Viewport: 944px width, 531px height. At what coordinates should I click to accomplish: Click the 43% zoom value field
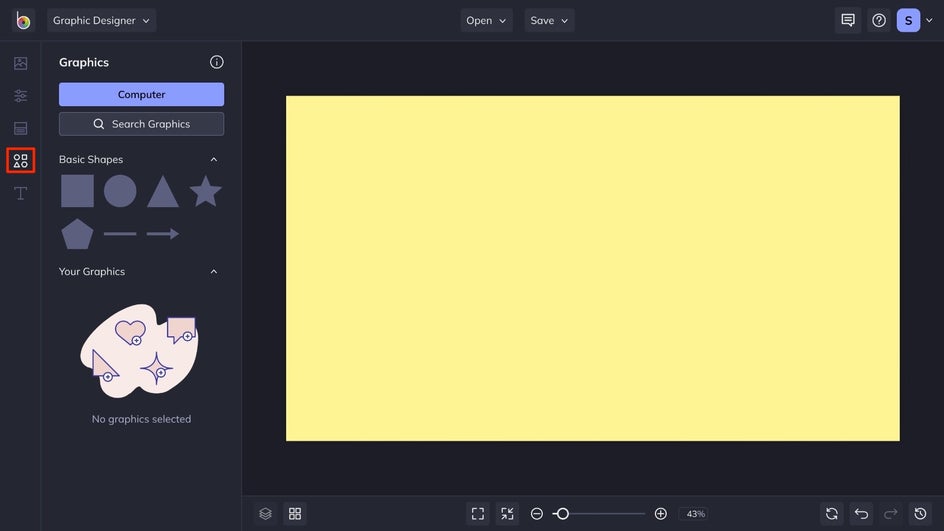pyautogui.click(x=695, y=514)
